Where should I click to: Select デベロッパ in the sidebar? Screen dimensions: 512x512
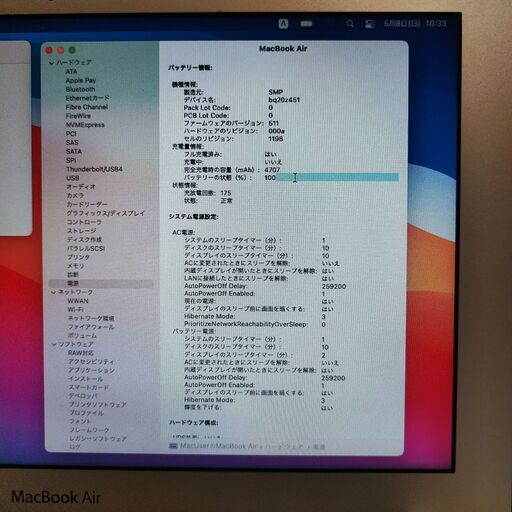tap(83, 396)
